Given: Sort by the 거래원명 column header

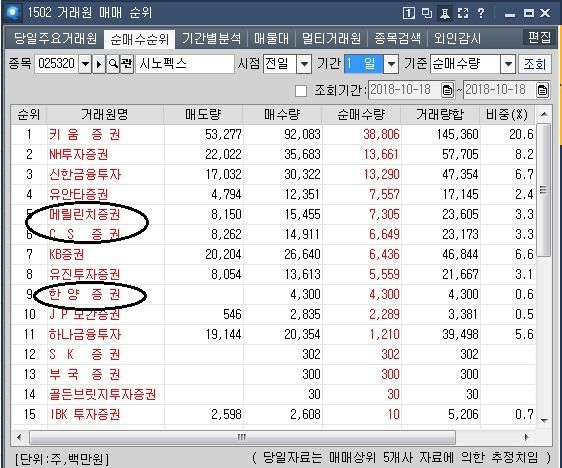Looking at the screenshot, I should [105, 115].
